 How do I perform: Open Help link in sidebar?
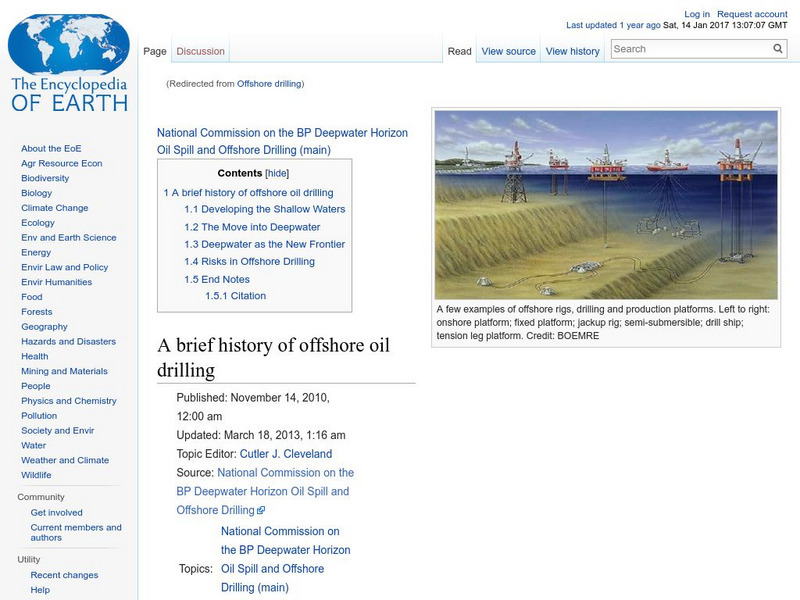pyautogui.click(x=40, y=589)
